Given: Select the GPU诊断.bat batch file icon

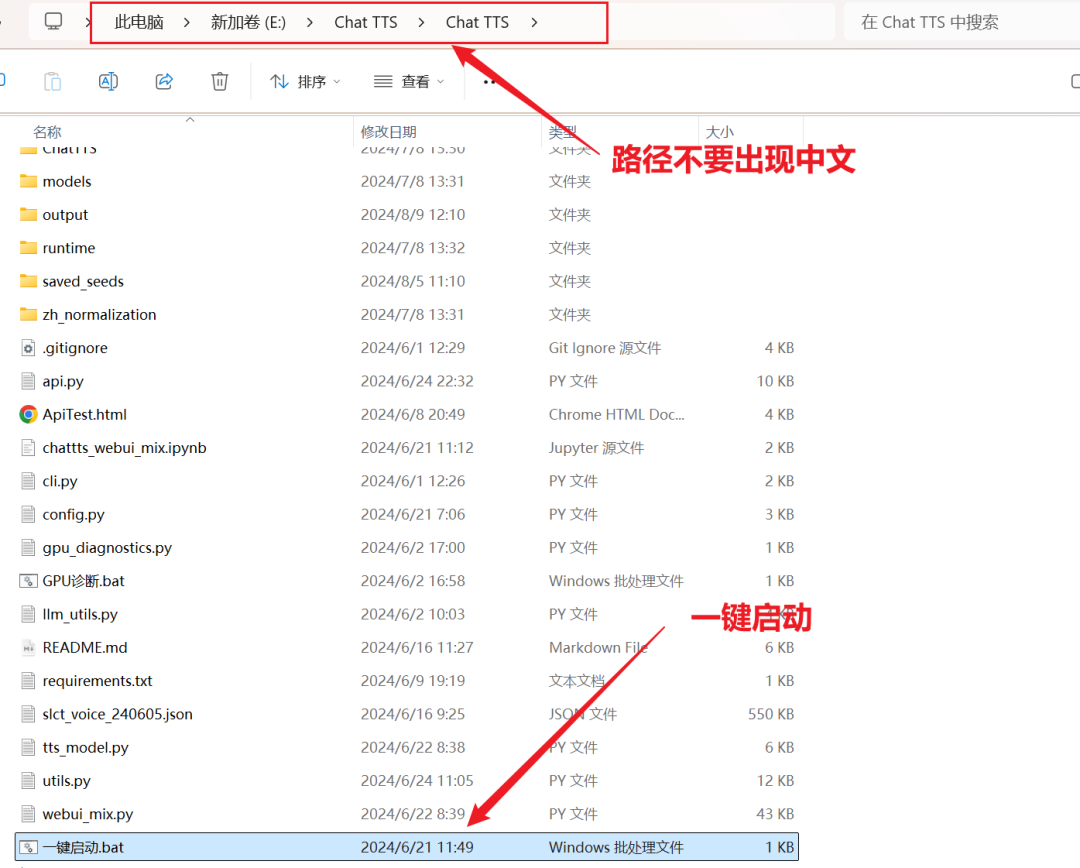Looking at the screenshot, I should [28, 581].
